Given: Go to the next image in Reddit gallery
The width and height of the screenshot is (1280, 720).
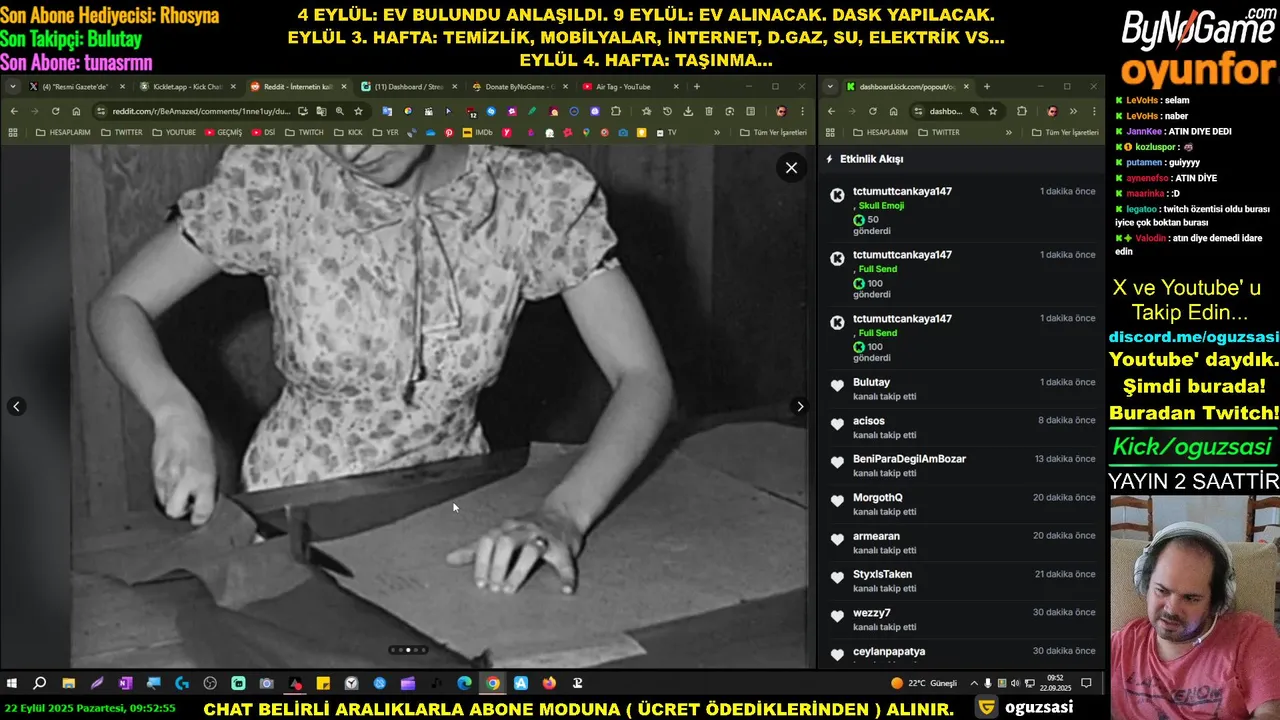Looking at the screenshot, I should [799, 406].
